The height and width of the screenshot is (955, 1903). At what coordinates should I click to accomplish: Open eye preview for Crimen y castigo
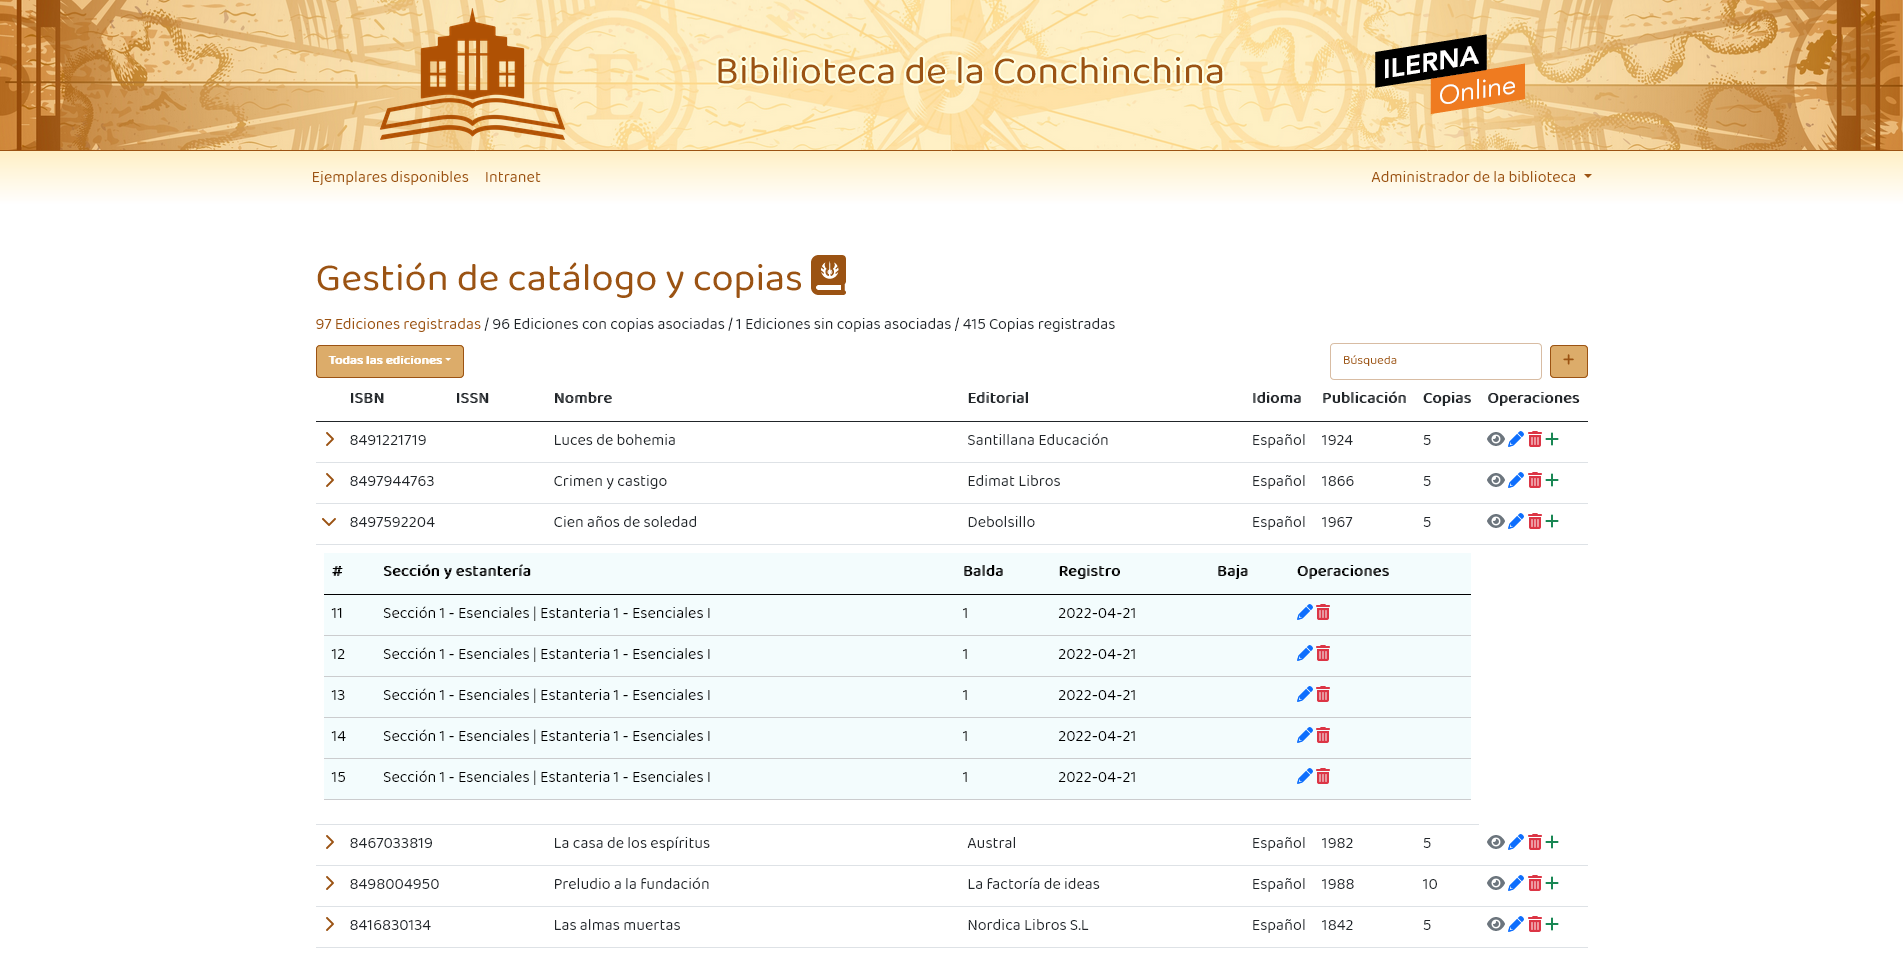click(x=1495, y=481)
